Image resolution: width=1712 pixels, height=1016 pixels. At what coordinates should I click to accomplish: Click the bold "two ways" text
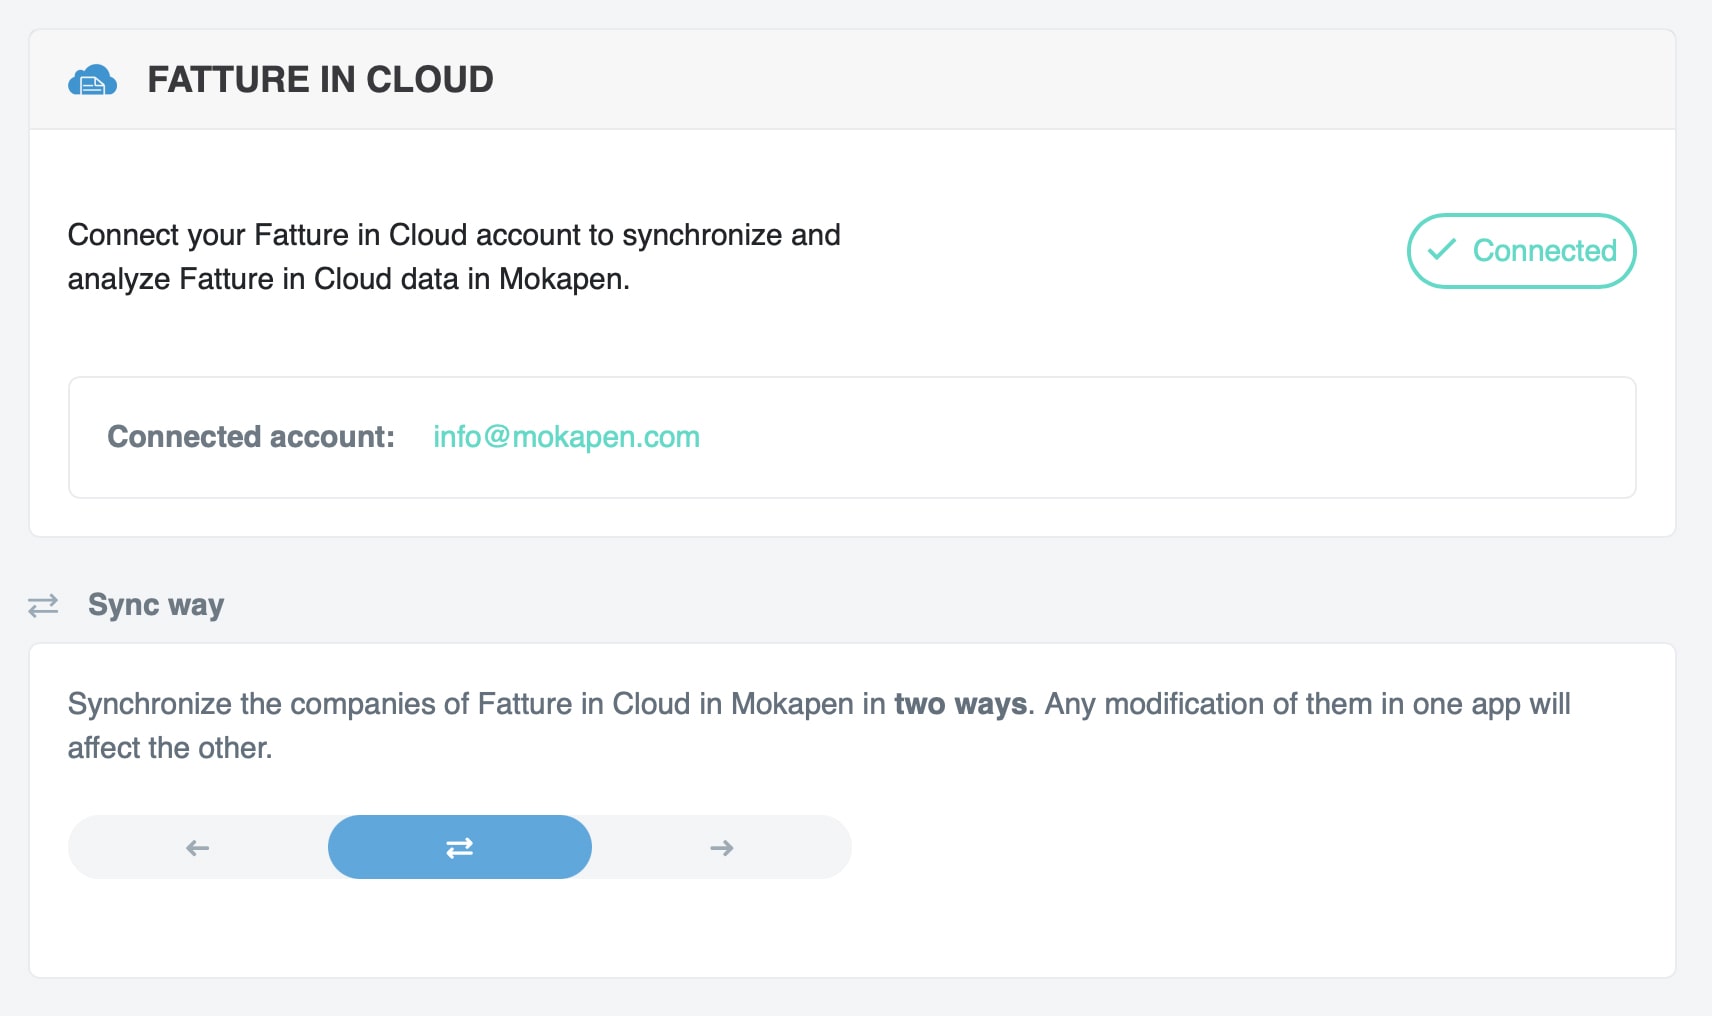tap(960, 704)
